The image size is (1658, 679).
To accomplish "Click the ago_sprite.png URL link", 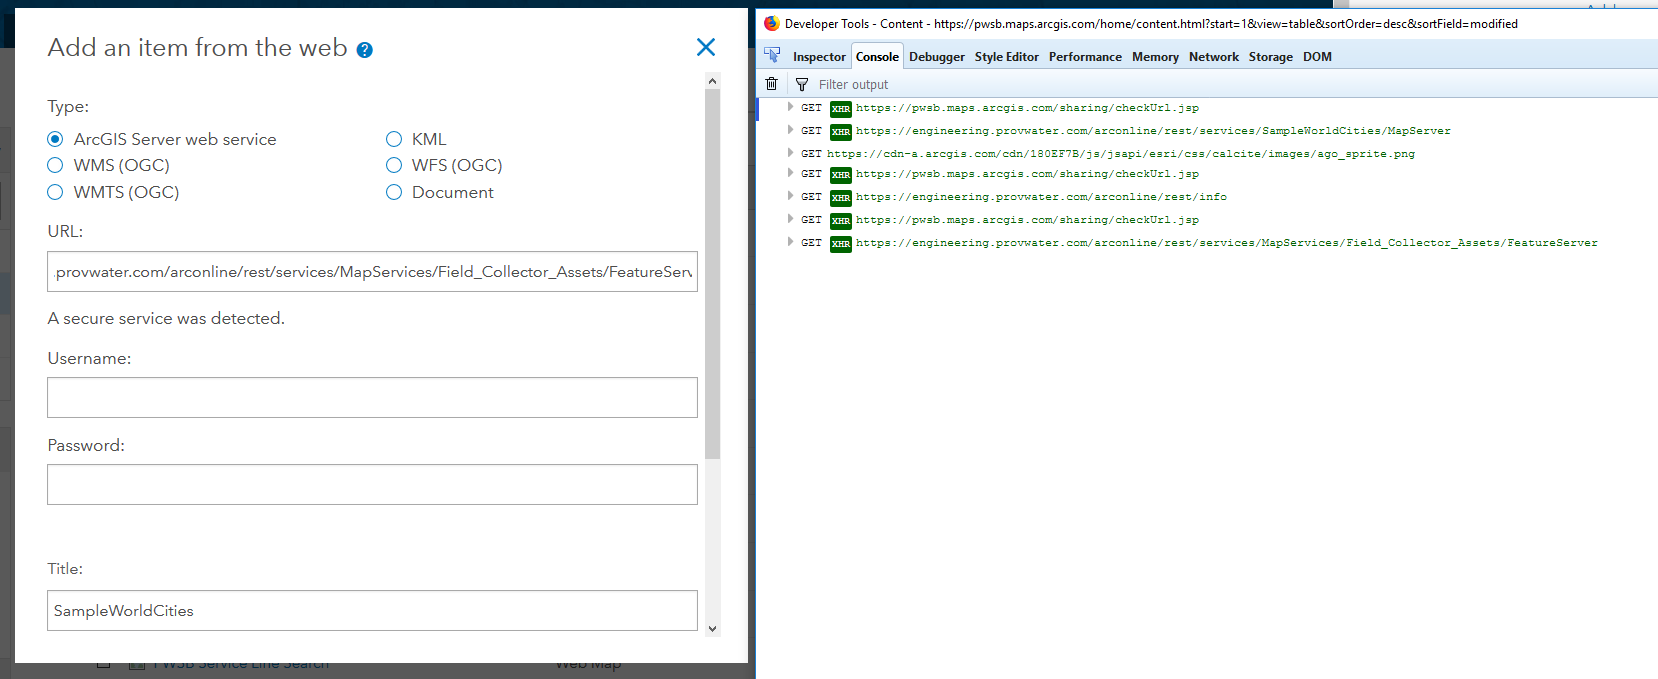I will point(1121,154).
